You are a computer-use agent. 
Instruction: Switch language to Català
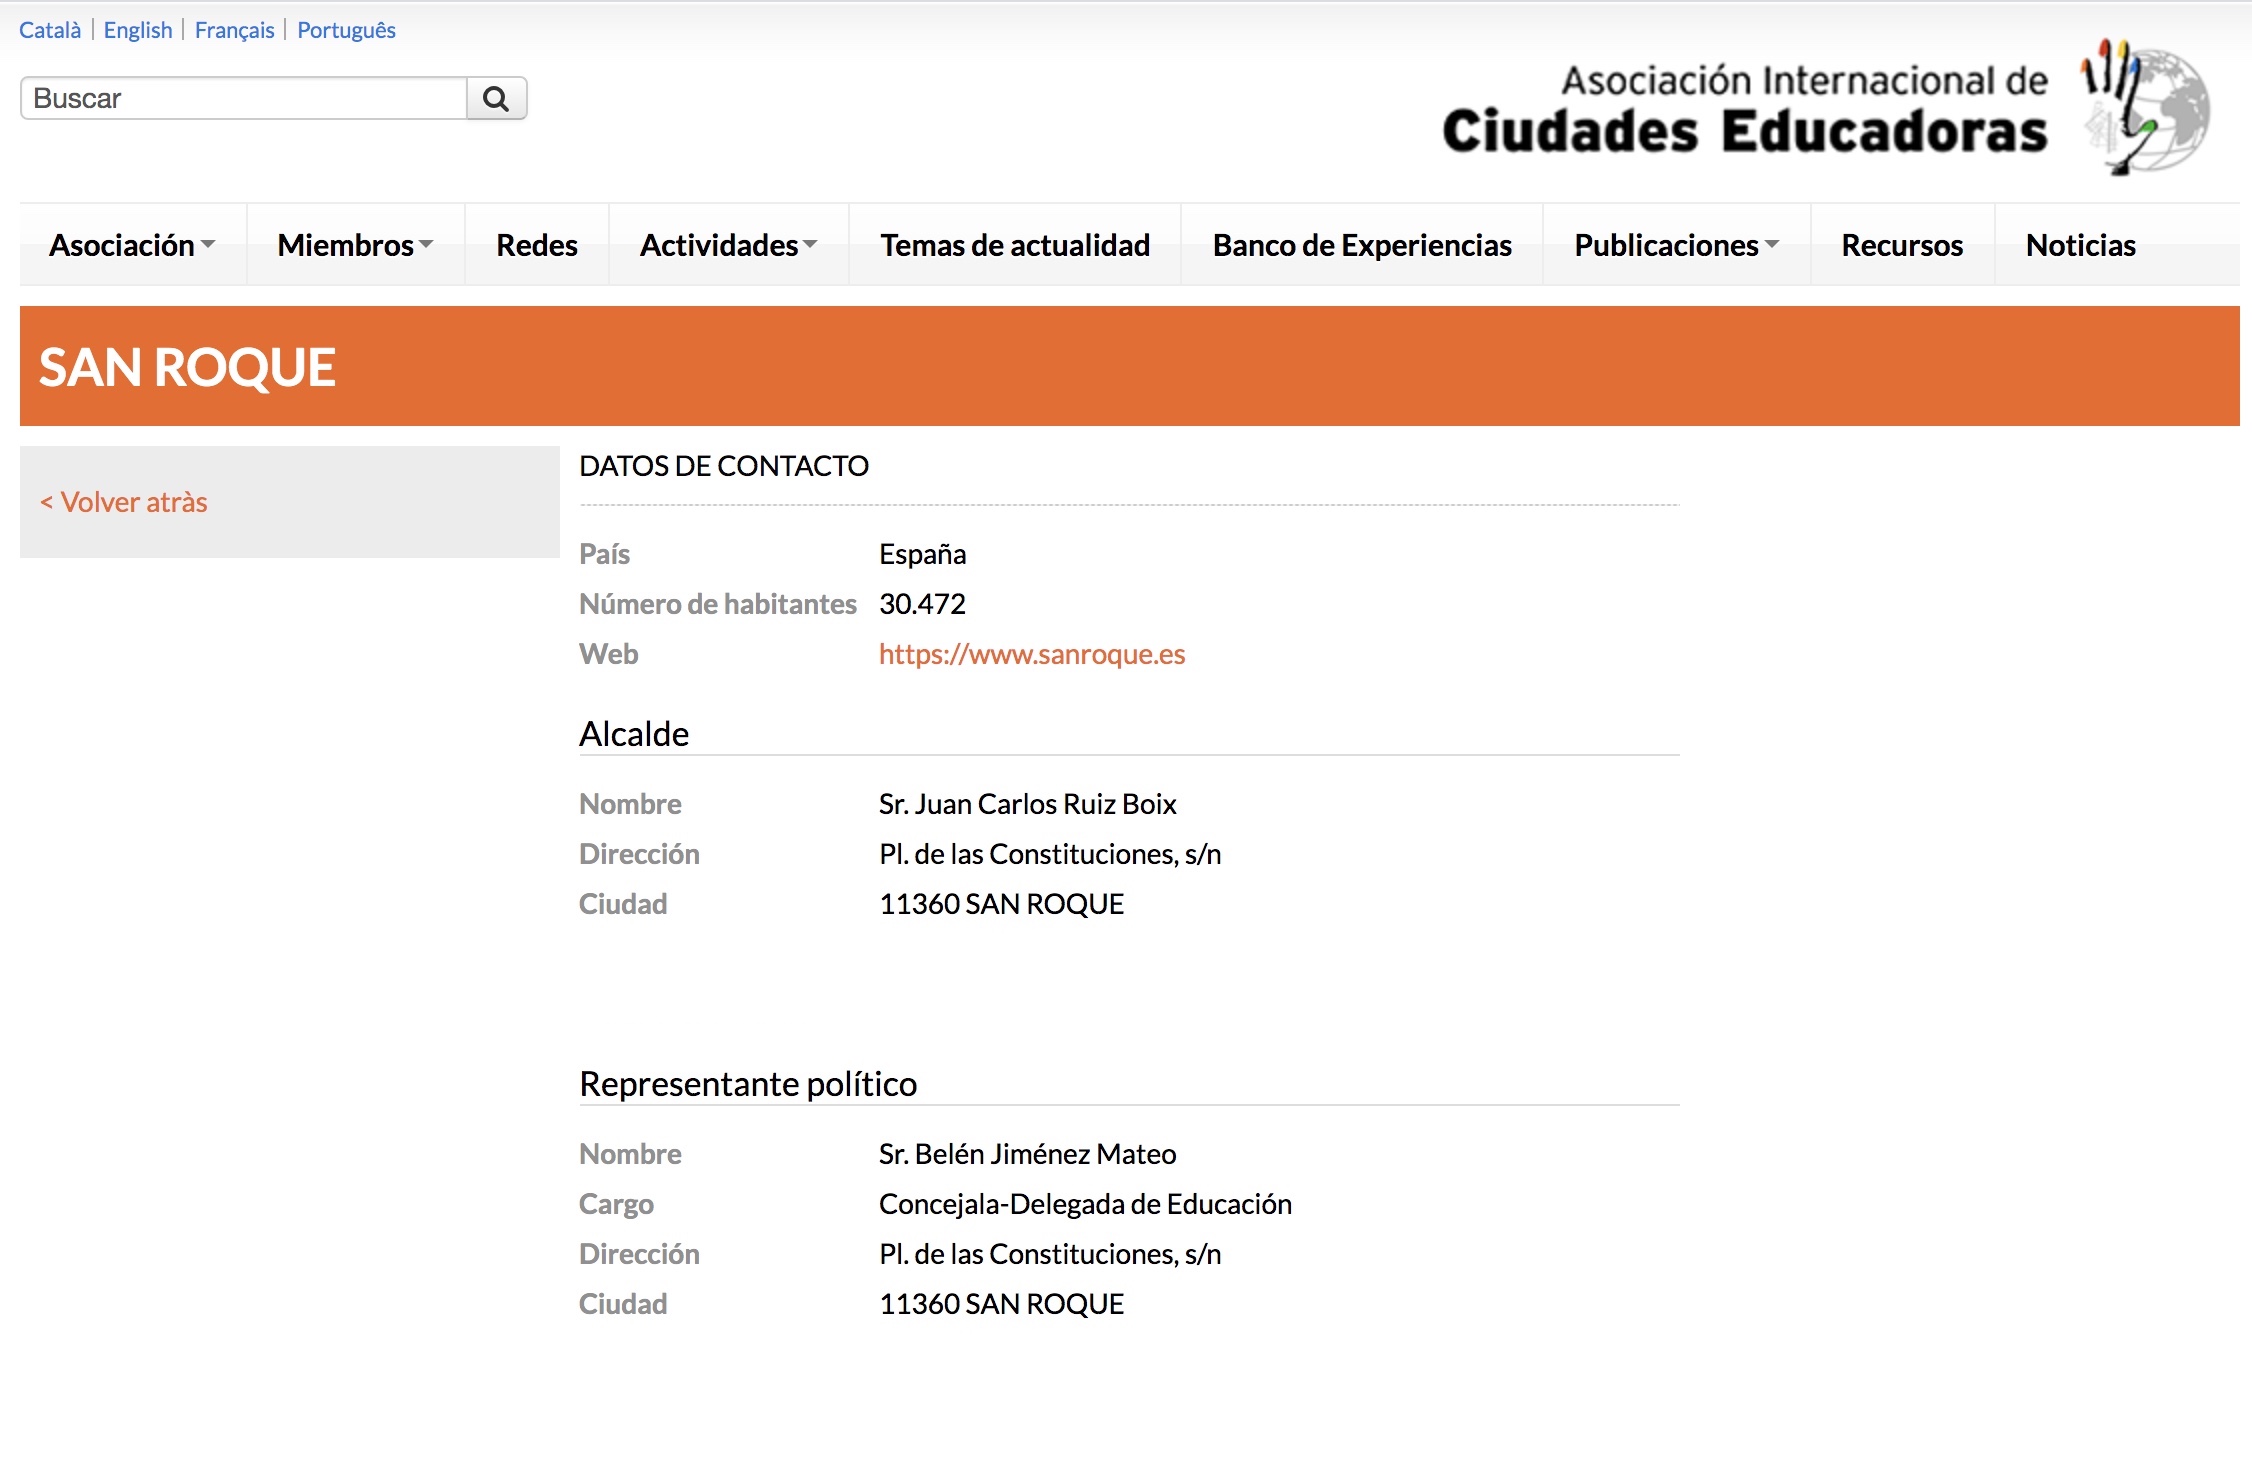[50, 30]
